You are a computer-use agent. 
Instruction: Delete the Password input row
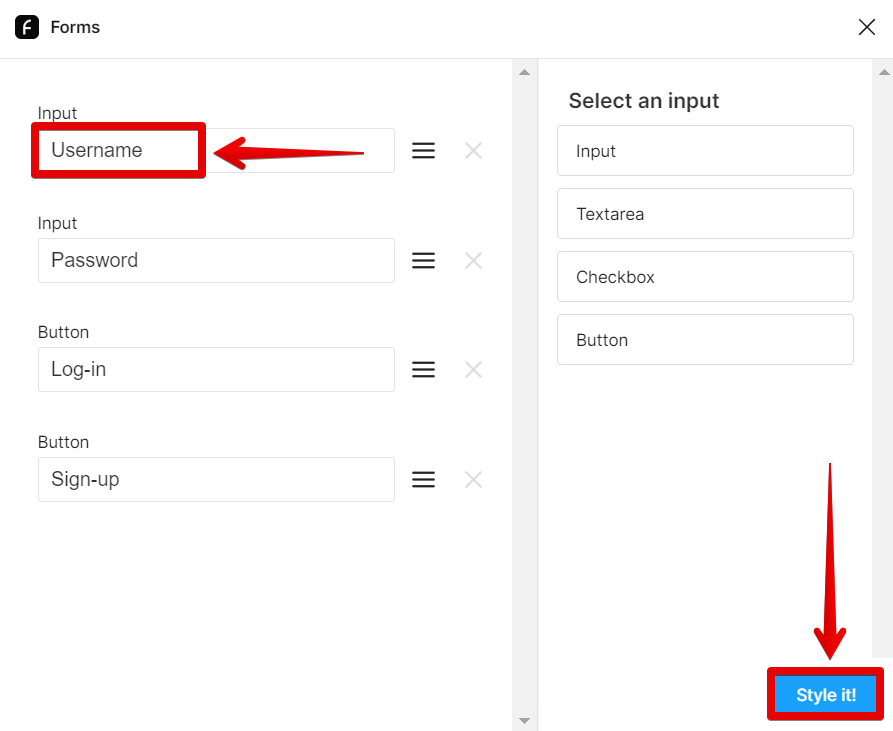(x=474, y=260)
